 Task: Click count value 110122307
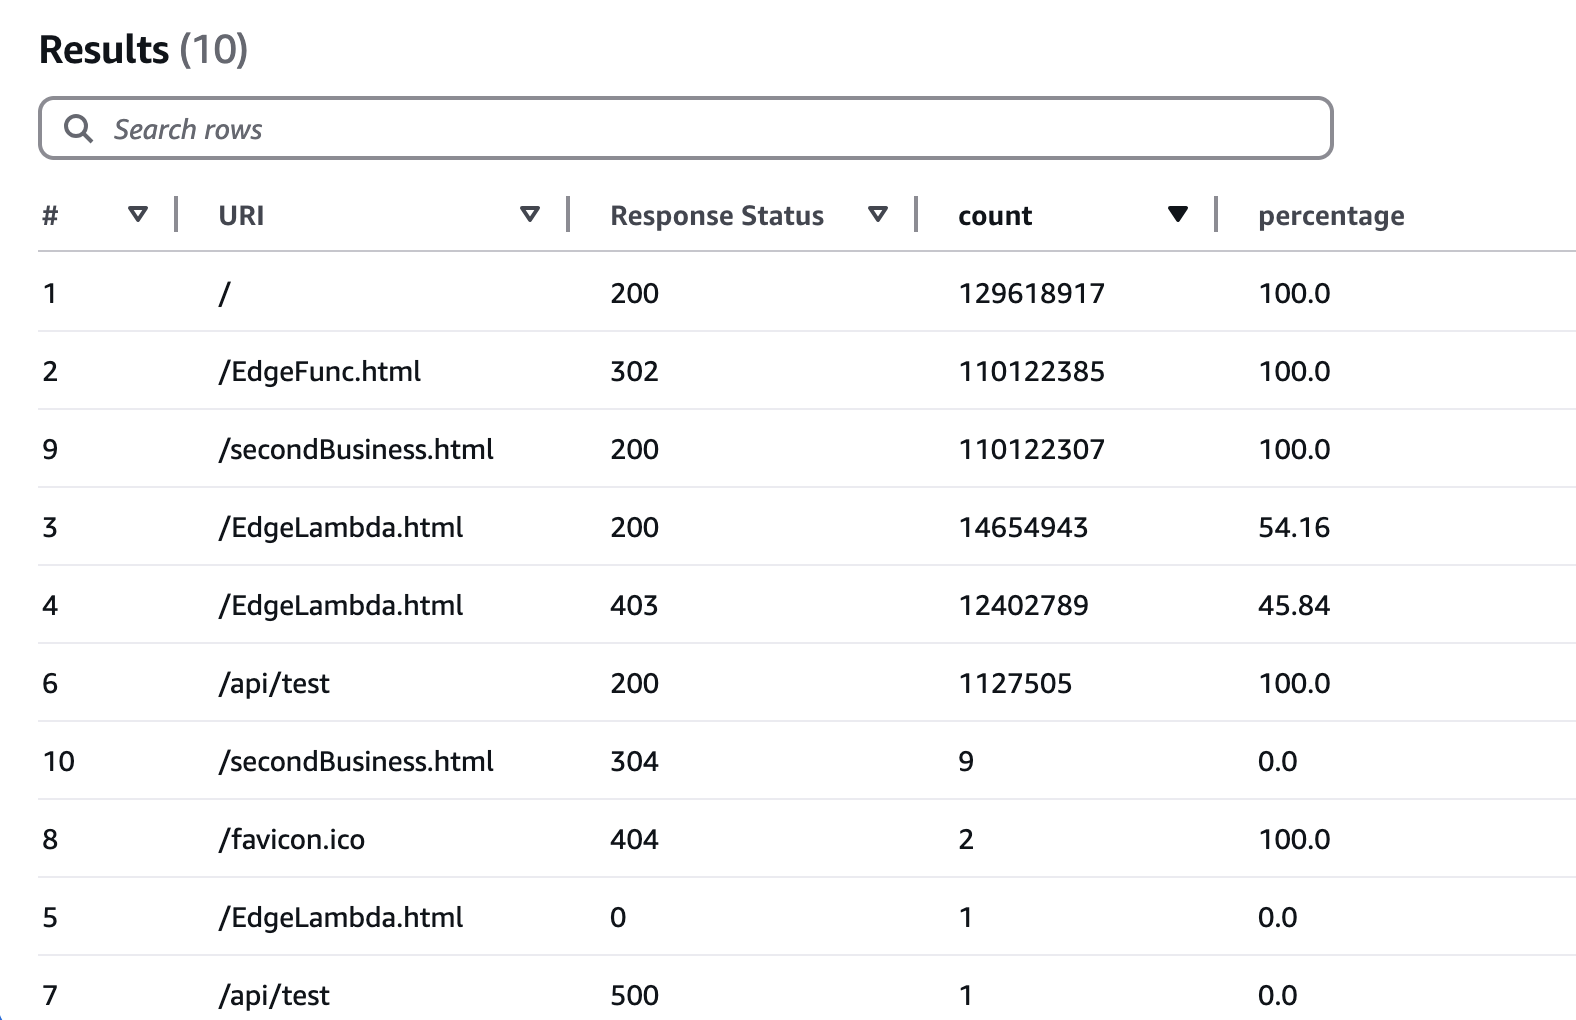1032,449
